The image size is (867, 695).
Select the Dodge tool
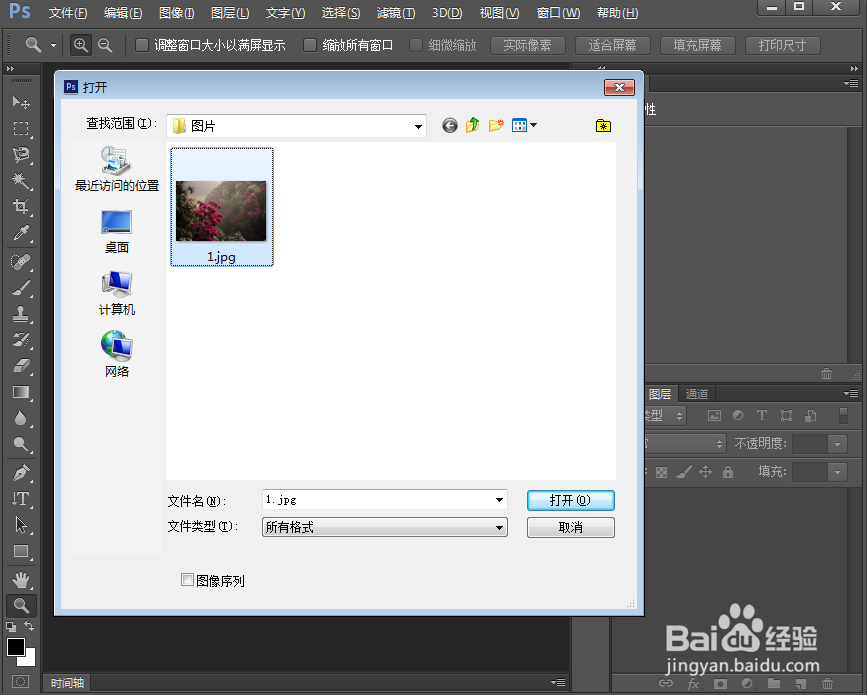(x=21, y=444)
